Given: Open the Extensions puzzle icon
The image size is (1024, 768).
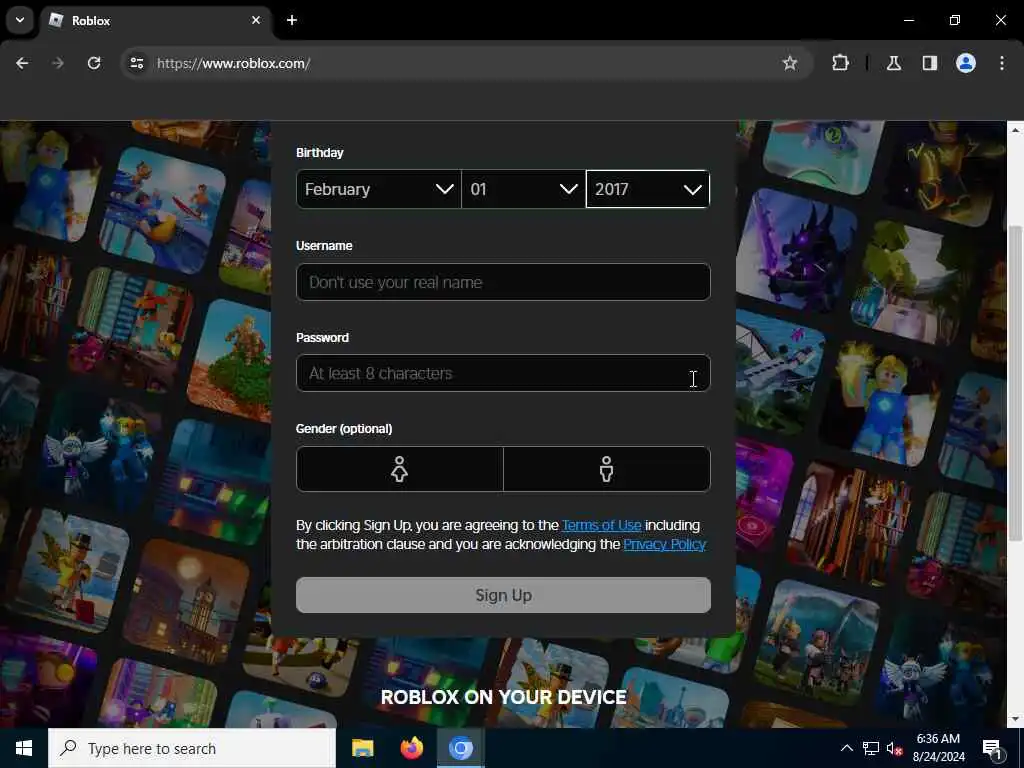Looking at the screenshot, I should click(x=840, y=63).
